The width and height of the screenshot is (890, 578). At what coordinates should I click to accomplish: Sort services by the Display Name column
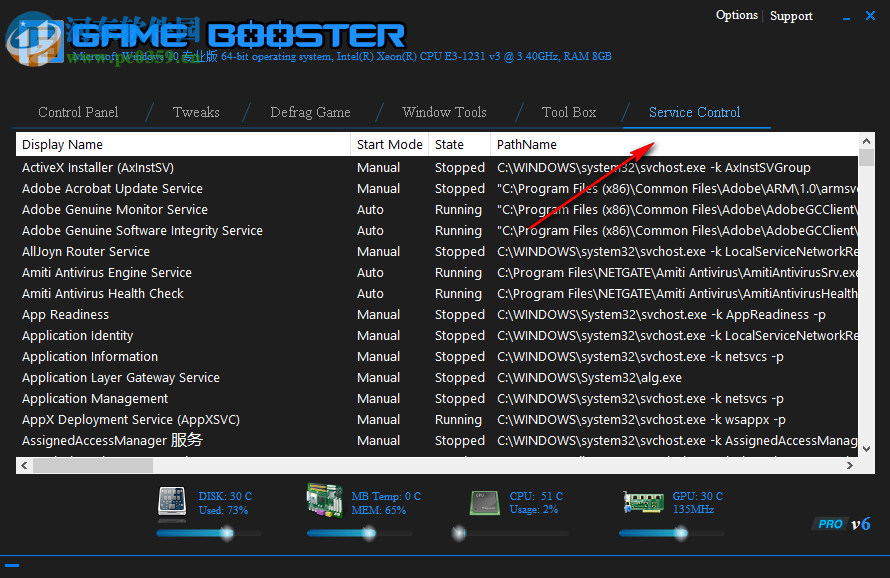63,144
